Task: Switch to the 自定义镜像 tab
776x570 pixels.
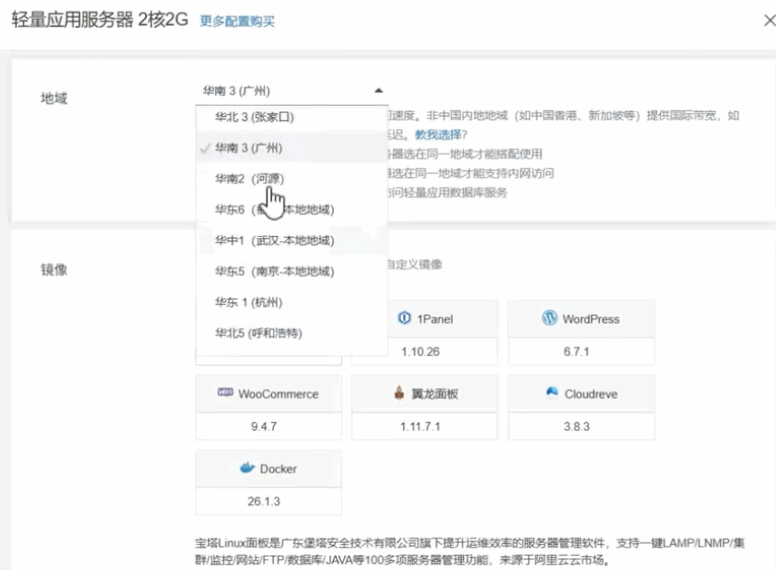Action: tap(413, 265)
